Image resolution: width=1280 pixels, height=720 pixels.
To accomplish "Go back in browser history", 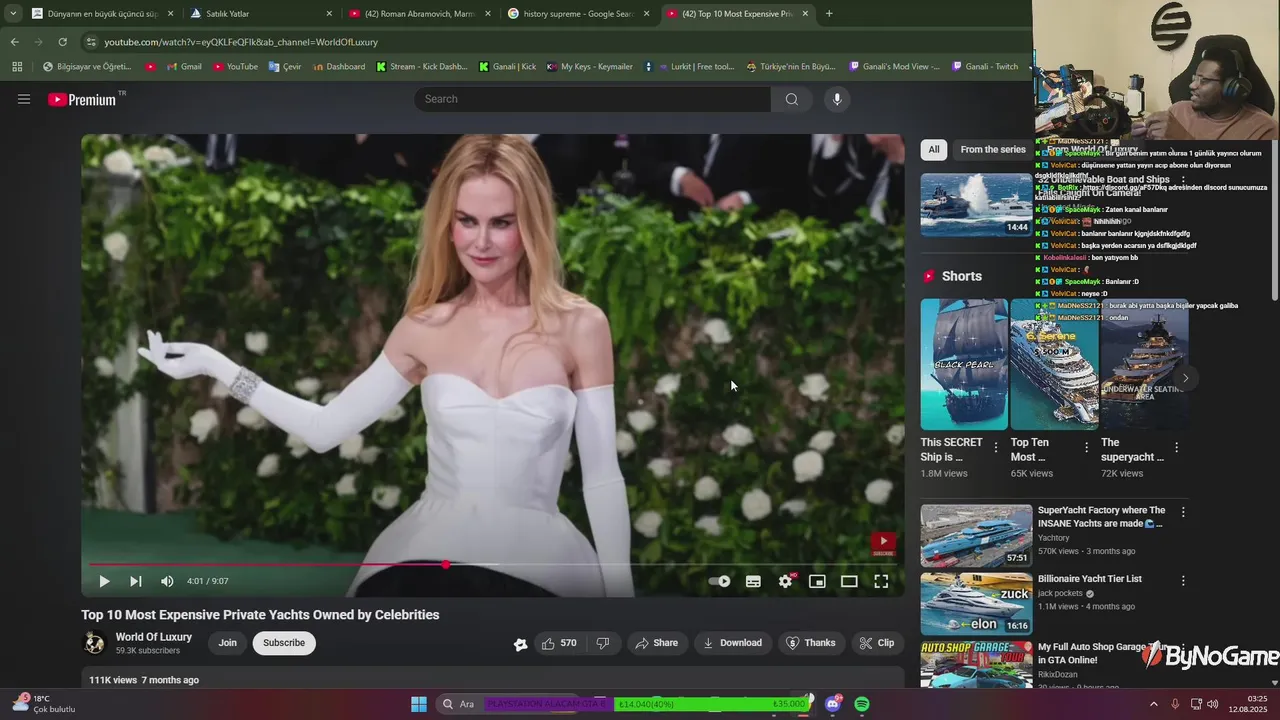I will pyautogui.click(x=14, y=42).
